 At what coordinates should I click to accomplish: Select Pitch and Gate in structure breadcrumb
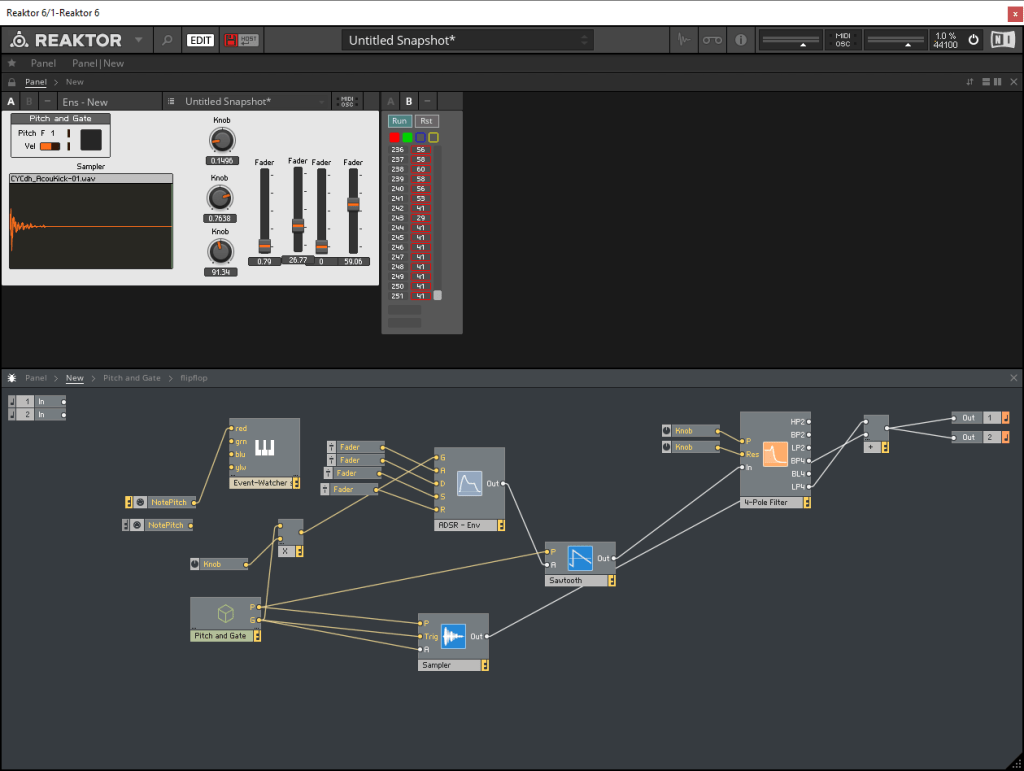point(131,378)
